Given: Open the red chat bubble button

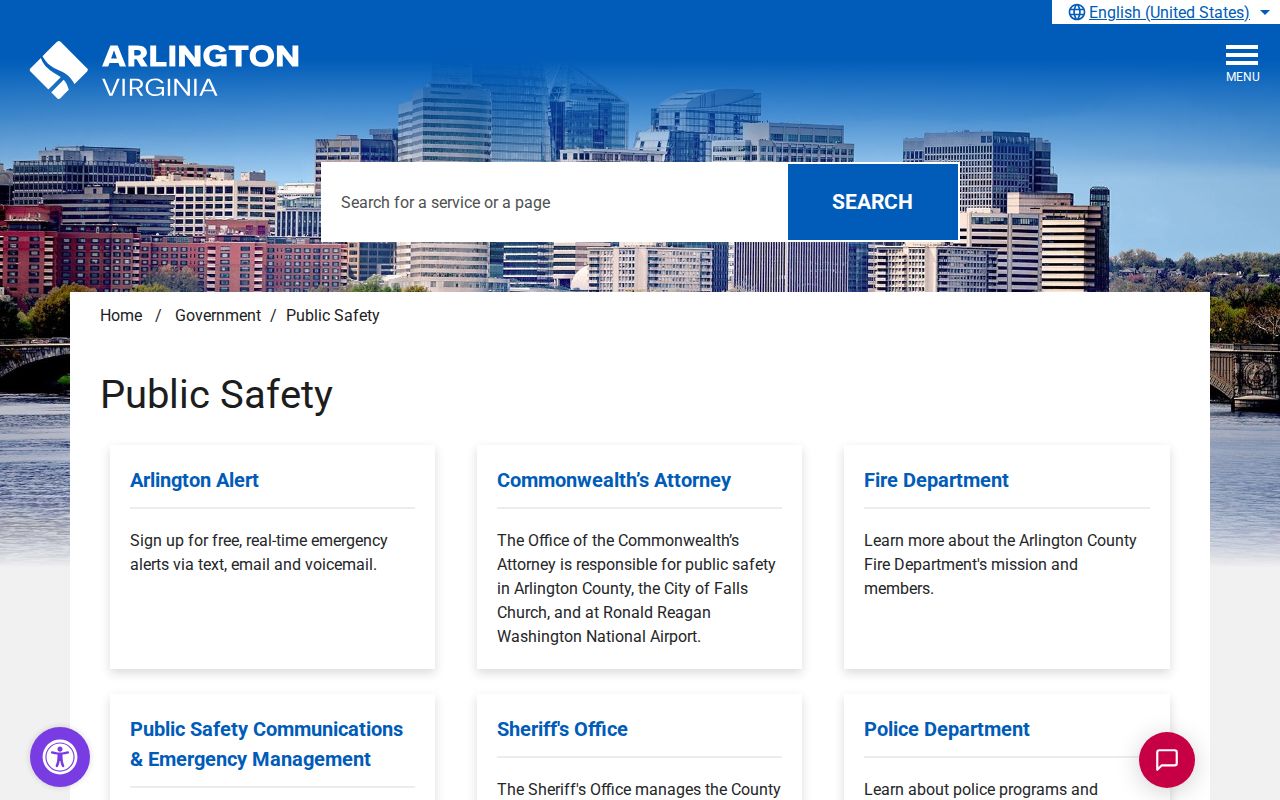Looking at the screenshot, I should 1167,760.
